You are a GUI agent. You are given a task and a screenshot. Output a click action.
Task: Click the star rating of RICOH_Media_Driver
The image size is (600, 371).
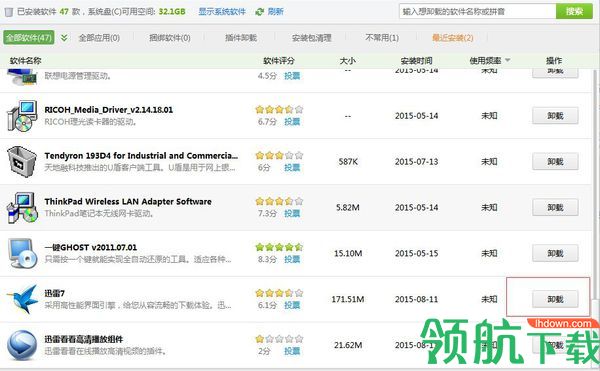point(279,110)
